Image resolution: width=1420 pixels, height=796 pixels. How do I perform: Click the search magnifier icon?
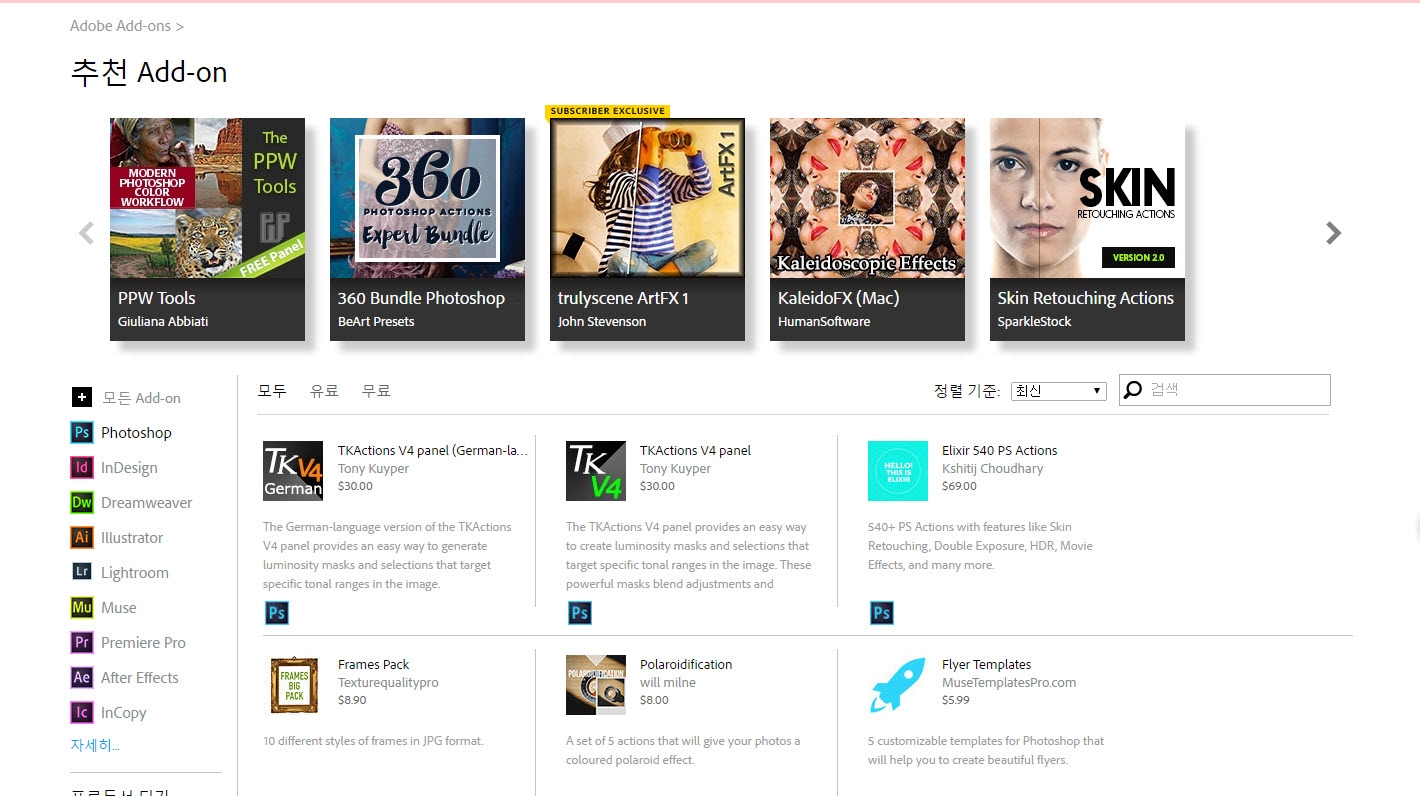(x=1131, y=389)
